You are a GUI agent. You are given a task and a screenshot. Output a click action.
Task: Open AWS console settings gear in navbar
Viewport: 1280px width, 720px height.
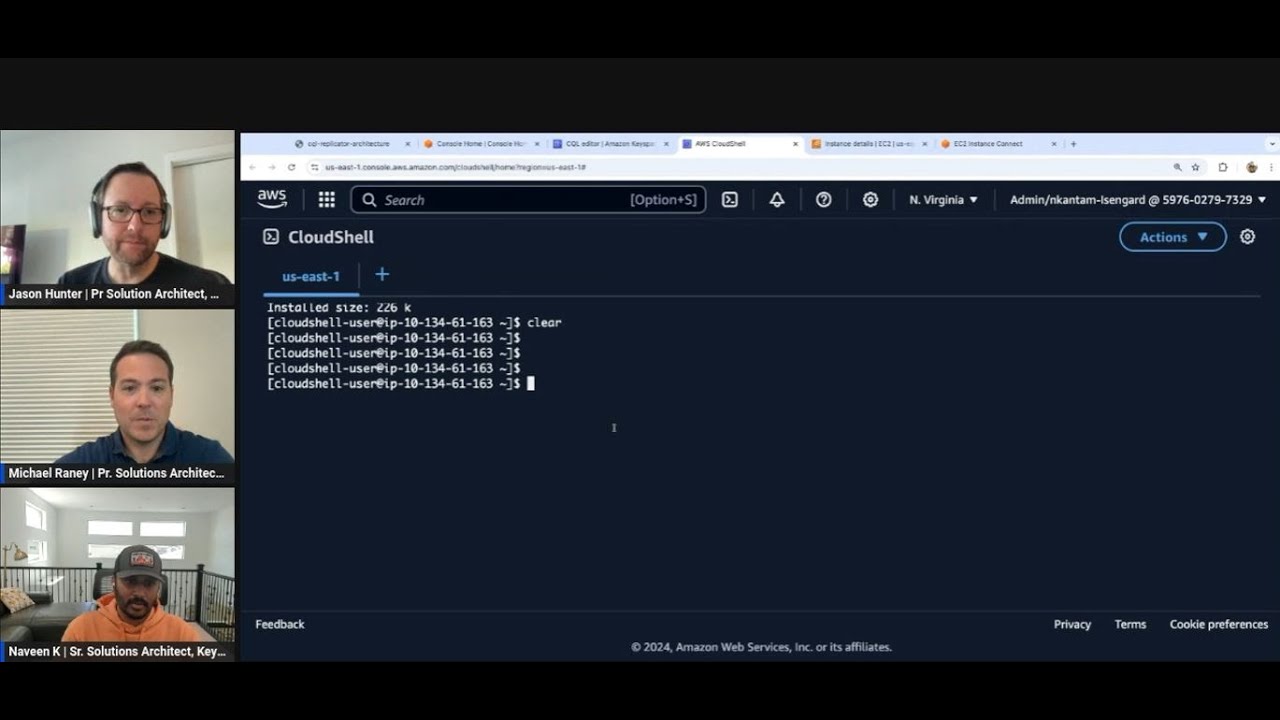click(870, 200)
